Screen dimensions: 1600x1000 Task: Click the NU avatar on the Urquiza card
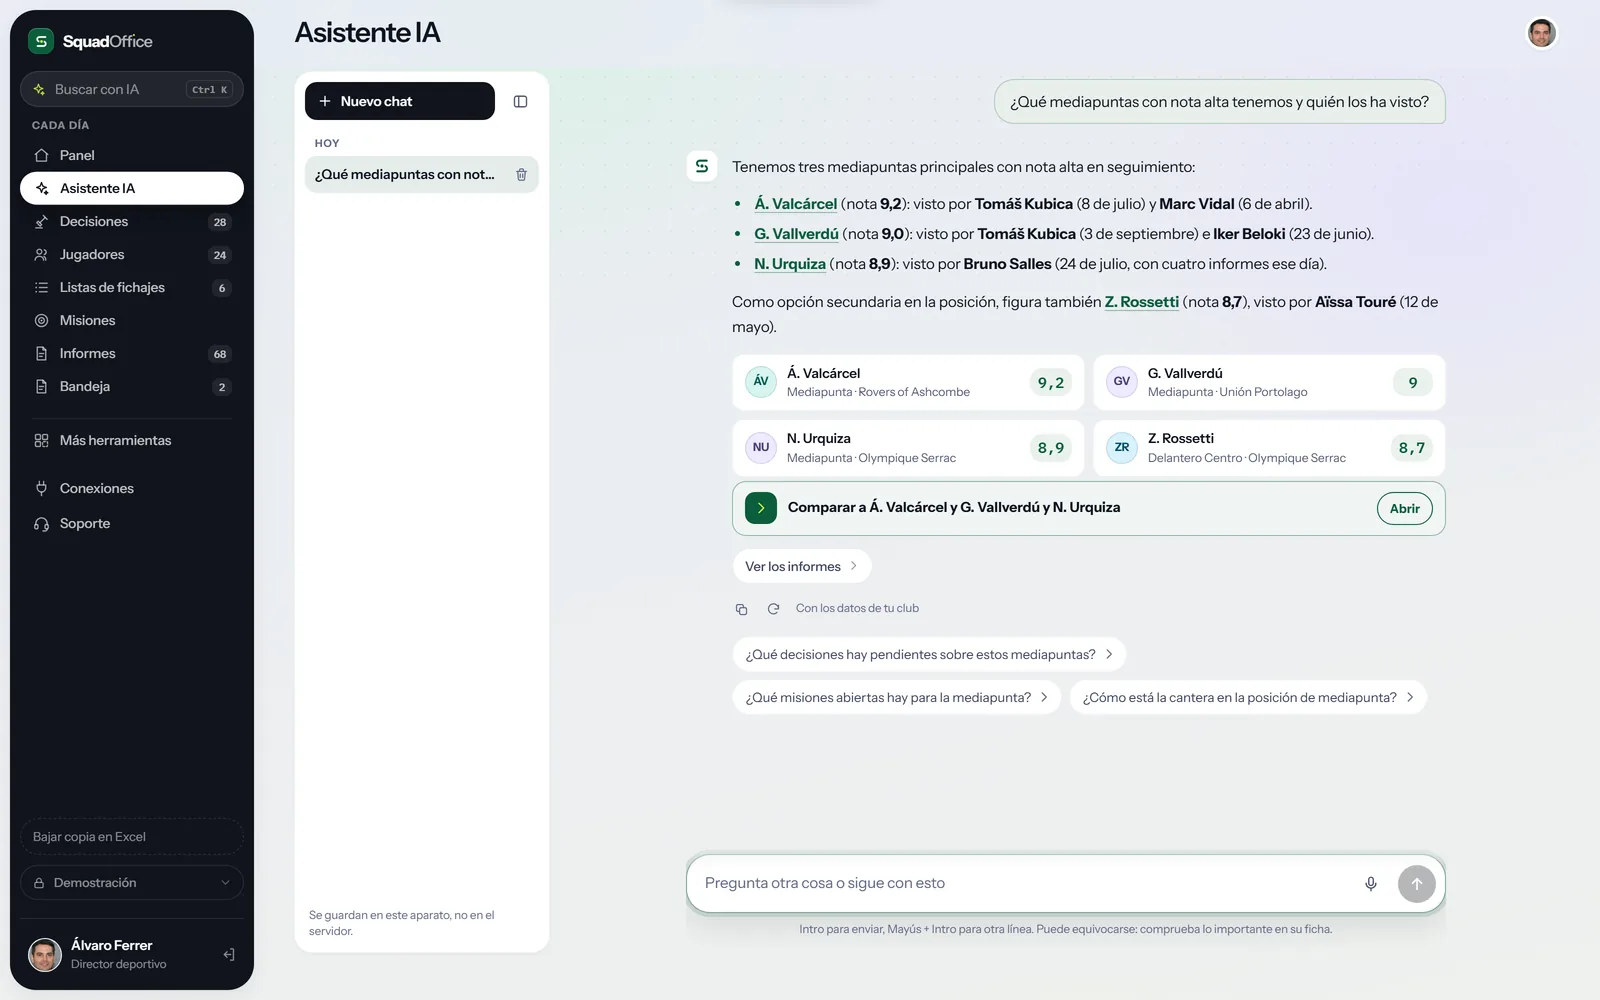click(761, 448)
